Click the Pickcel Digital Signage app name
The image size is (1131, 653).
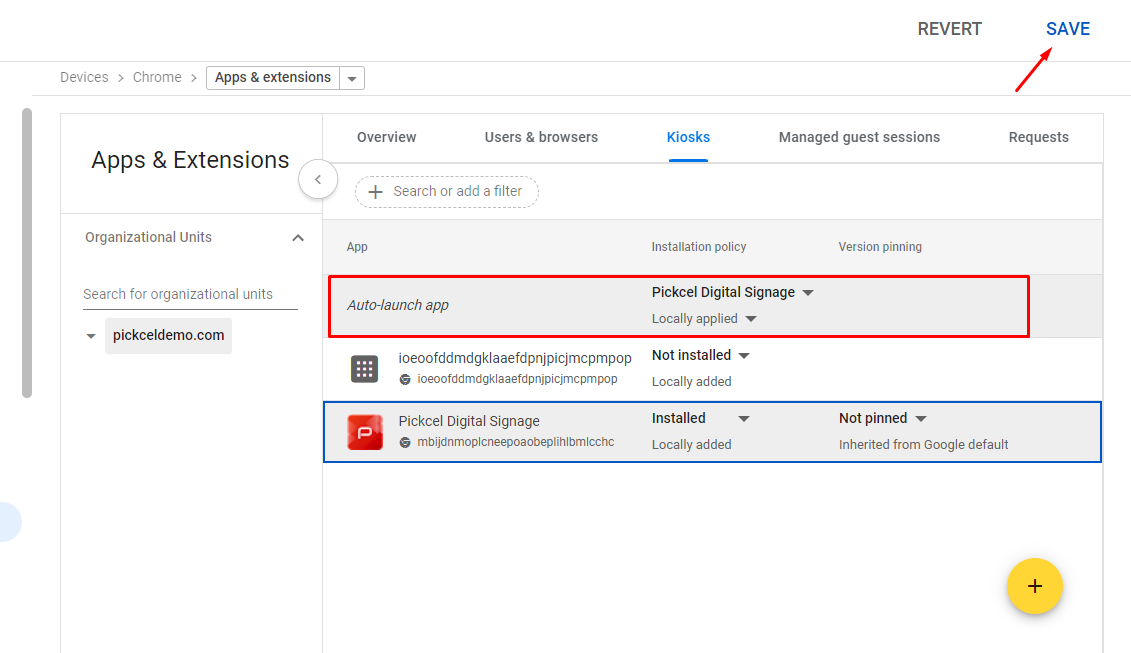pos(469,421)
